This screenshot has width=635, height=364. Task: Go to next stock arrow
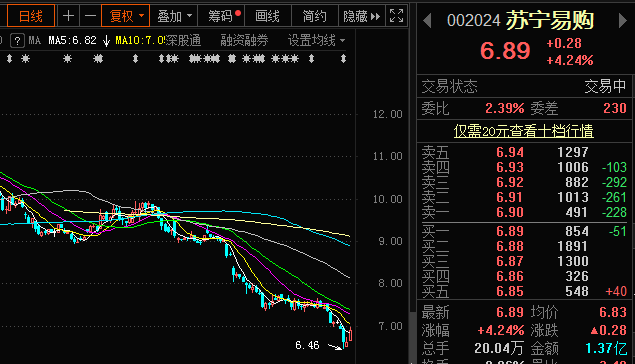[x=623, y=20]
